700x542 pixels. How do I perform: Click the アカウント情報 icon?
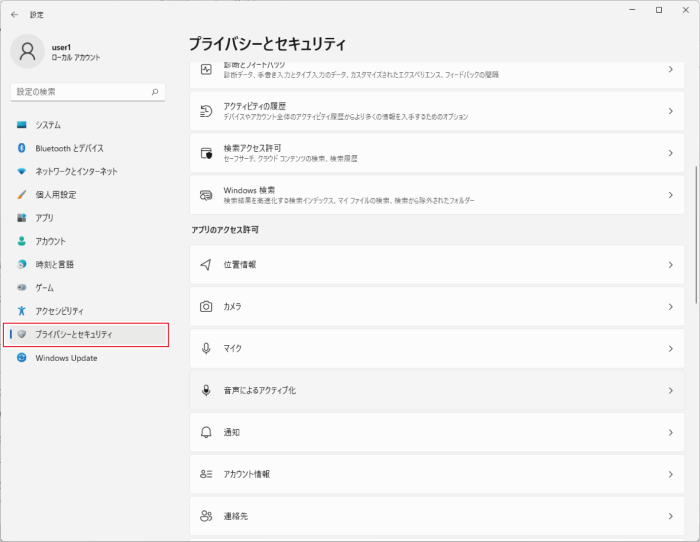coord(206,474)
